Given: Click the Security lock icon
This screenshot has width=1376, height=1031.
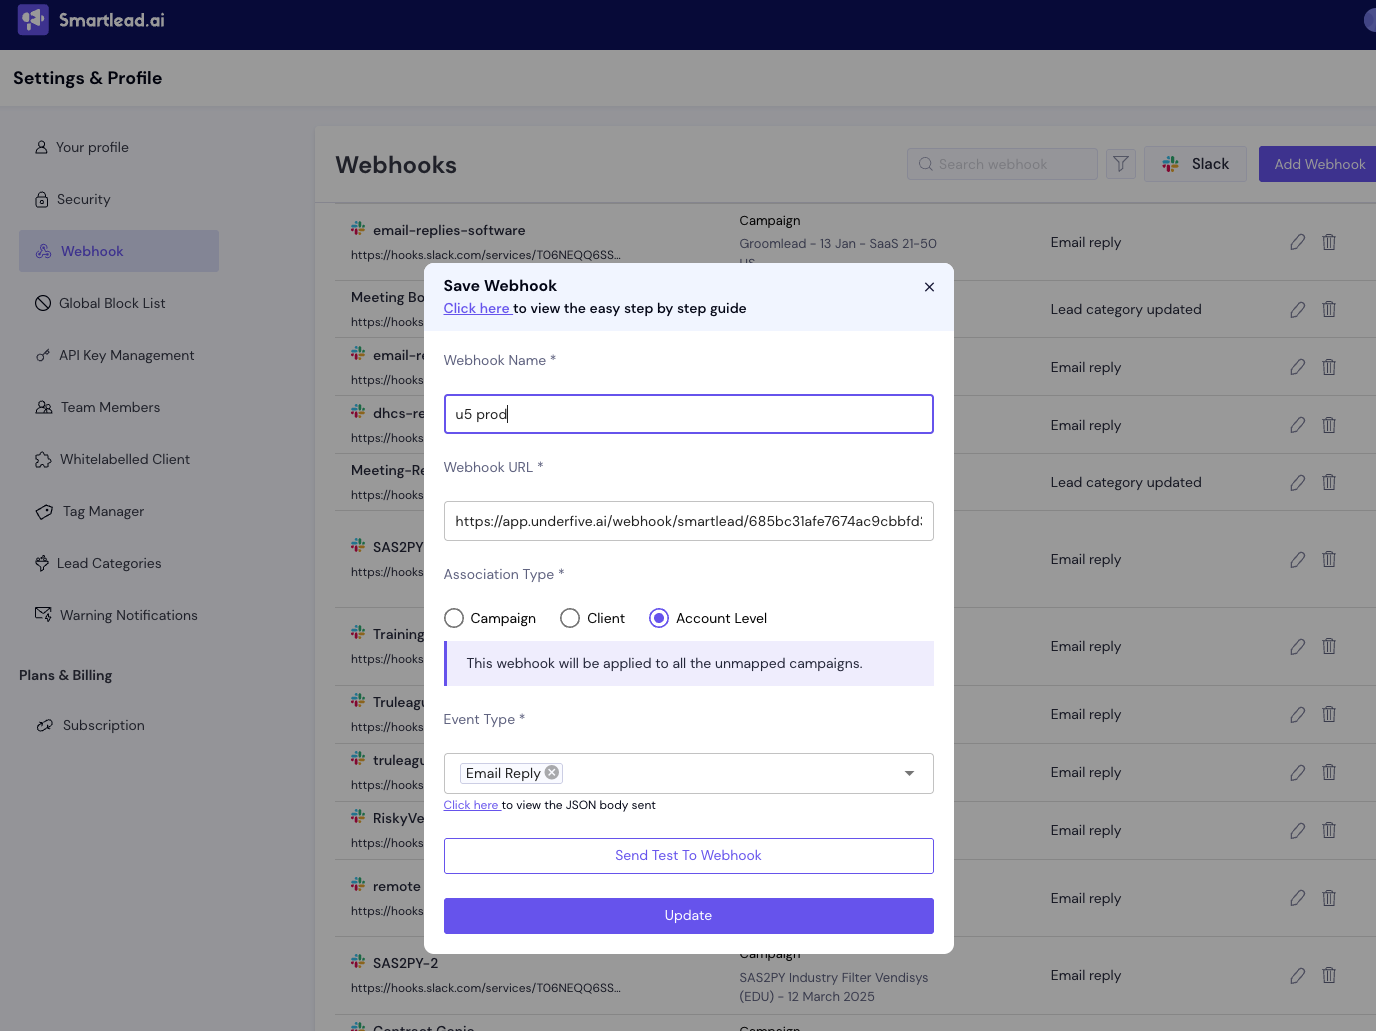Looking at the screenshot, I should coord(43,199).
